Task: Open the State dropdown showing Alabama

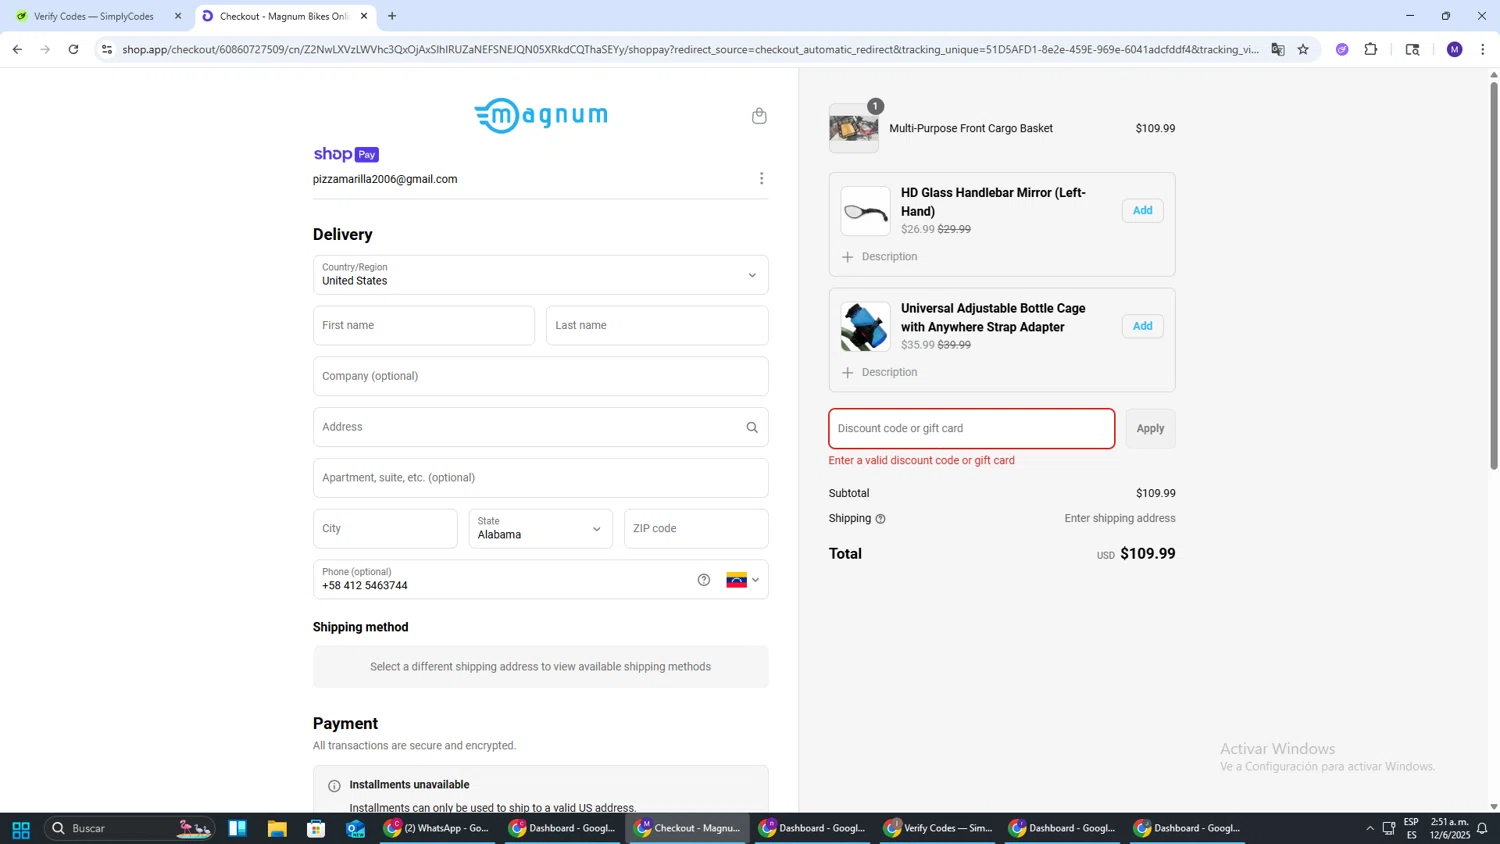Action: (x=541, y=529)
